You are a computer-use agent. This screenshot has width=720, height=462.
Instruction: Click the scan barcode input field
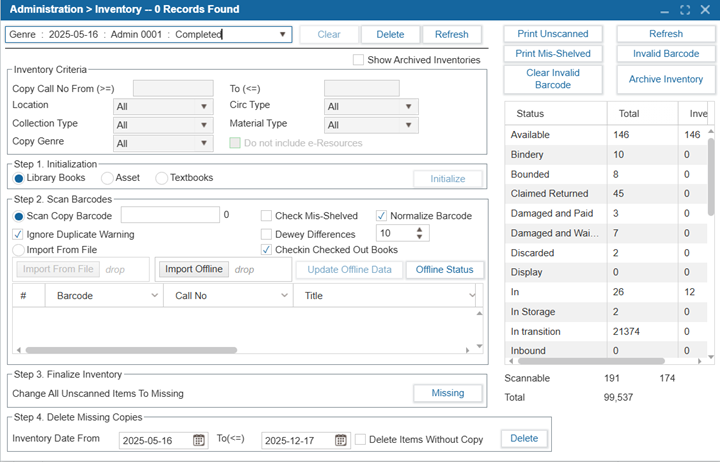[x=170, y=215]
